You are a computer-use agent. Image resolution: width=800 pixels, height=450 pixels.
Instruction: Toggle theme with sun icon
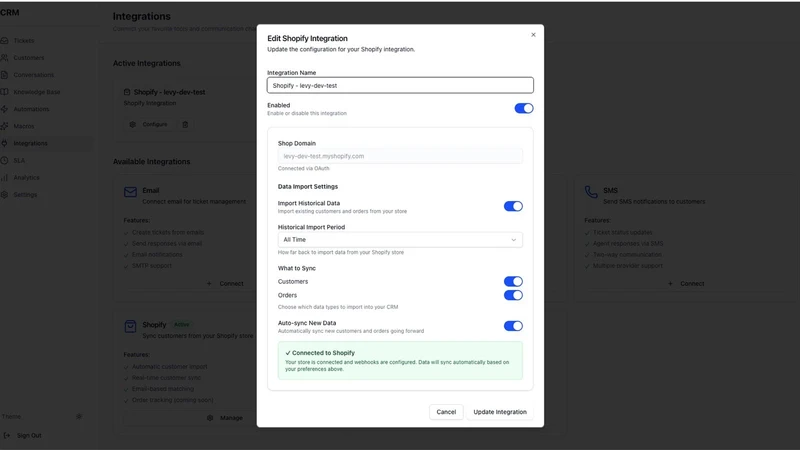[79, 416]
